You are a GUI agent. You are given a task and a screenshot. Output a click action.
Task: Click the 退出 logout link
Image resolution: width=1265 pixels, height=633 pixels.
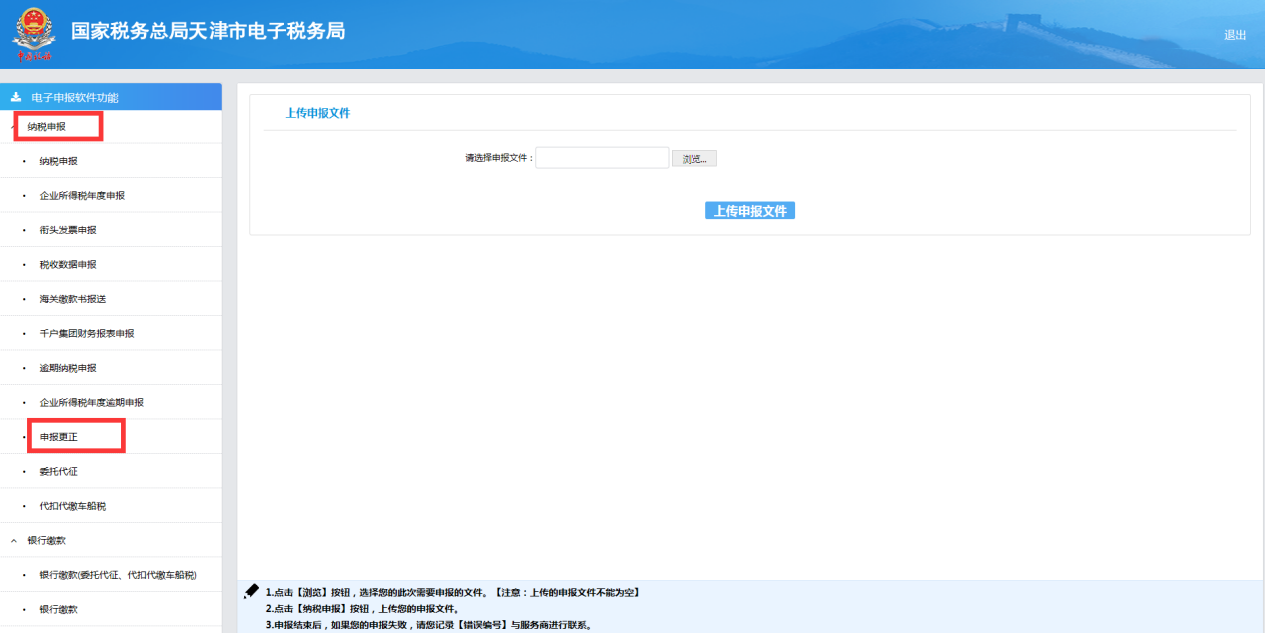1235,35
